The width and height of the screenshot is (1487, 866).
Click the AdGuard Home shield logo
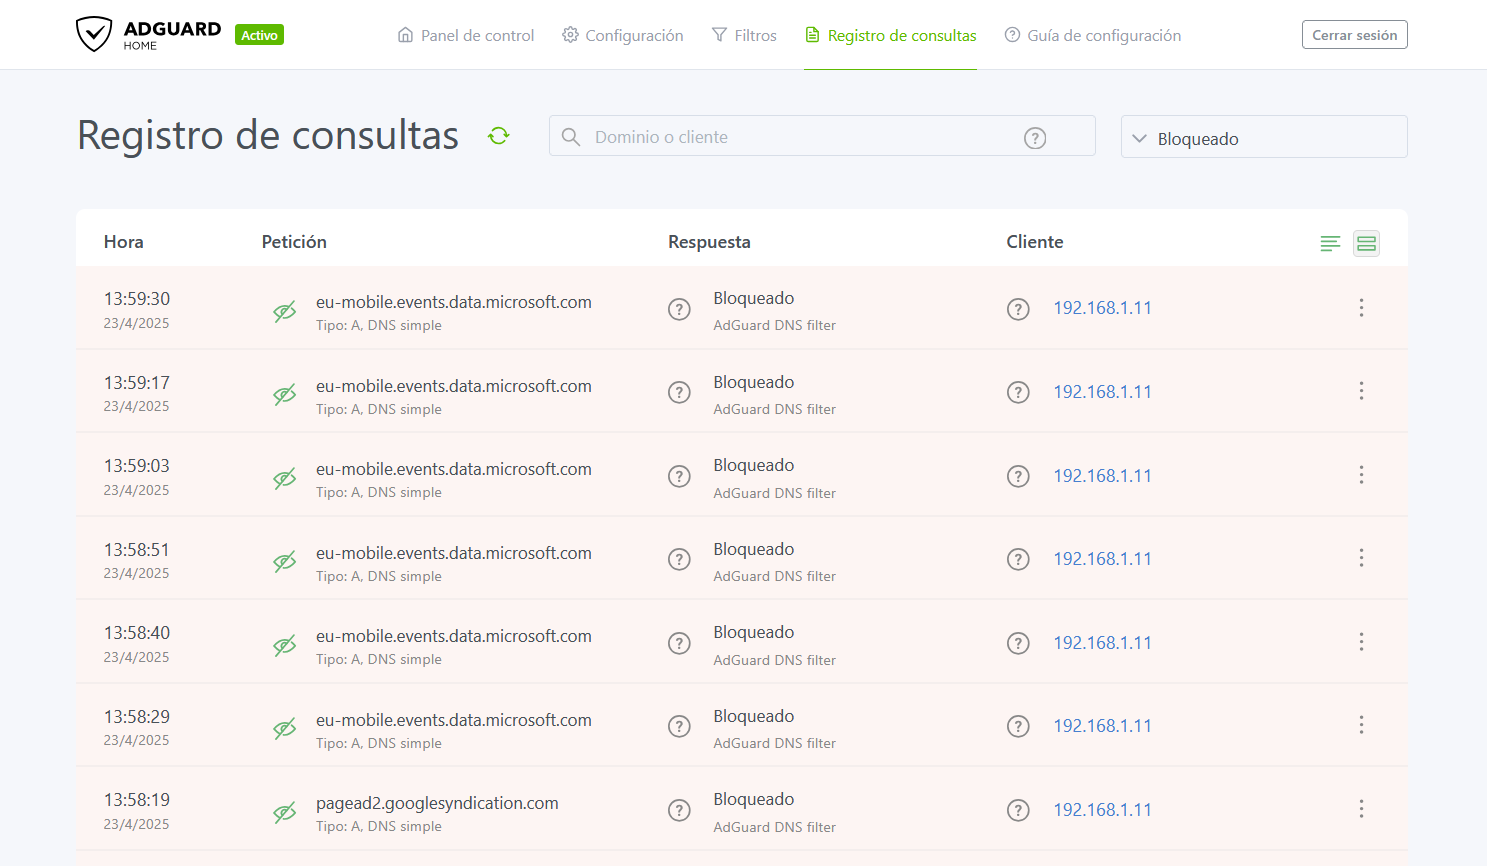pyautogui.click(x=94, y=34)
